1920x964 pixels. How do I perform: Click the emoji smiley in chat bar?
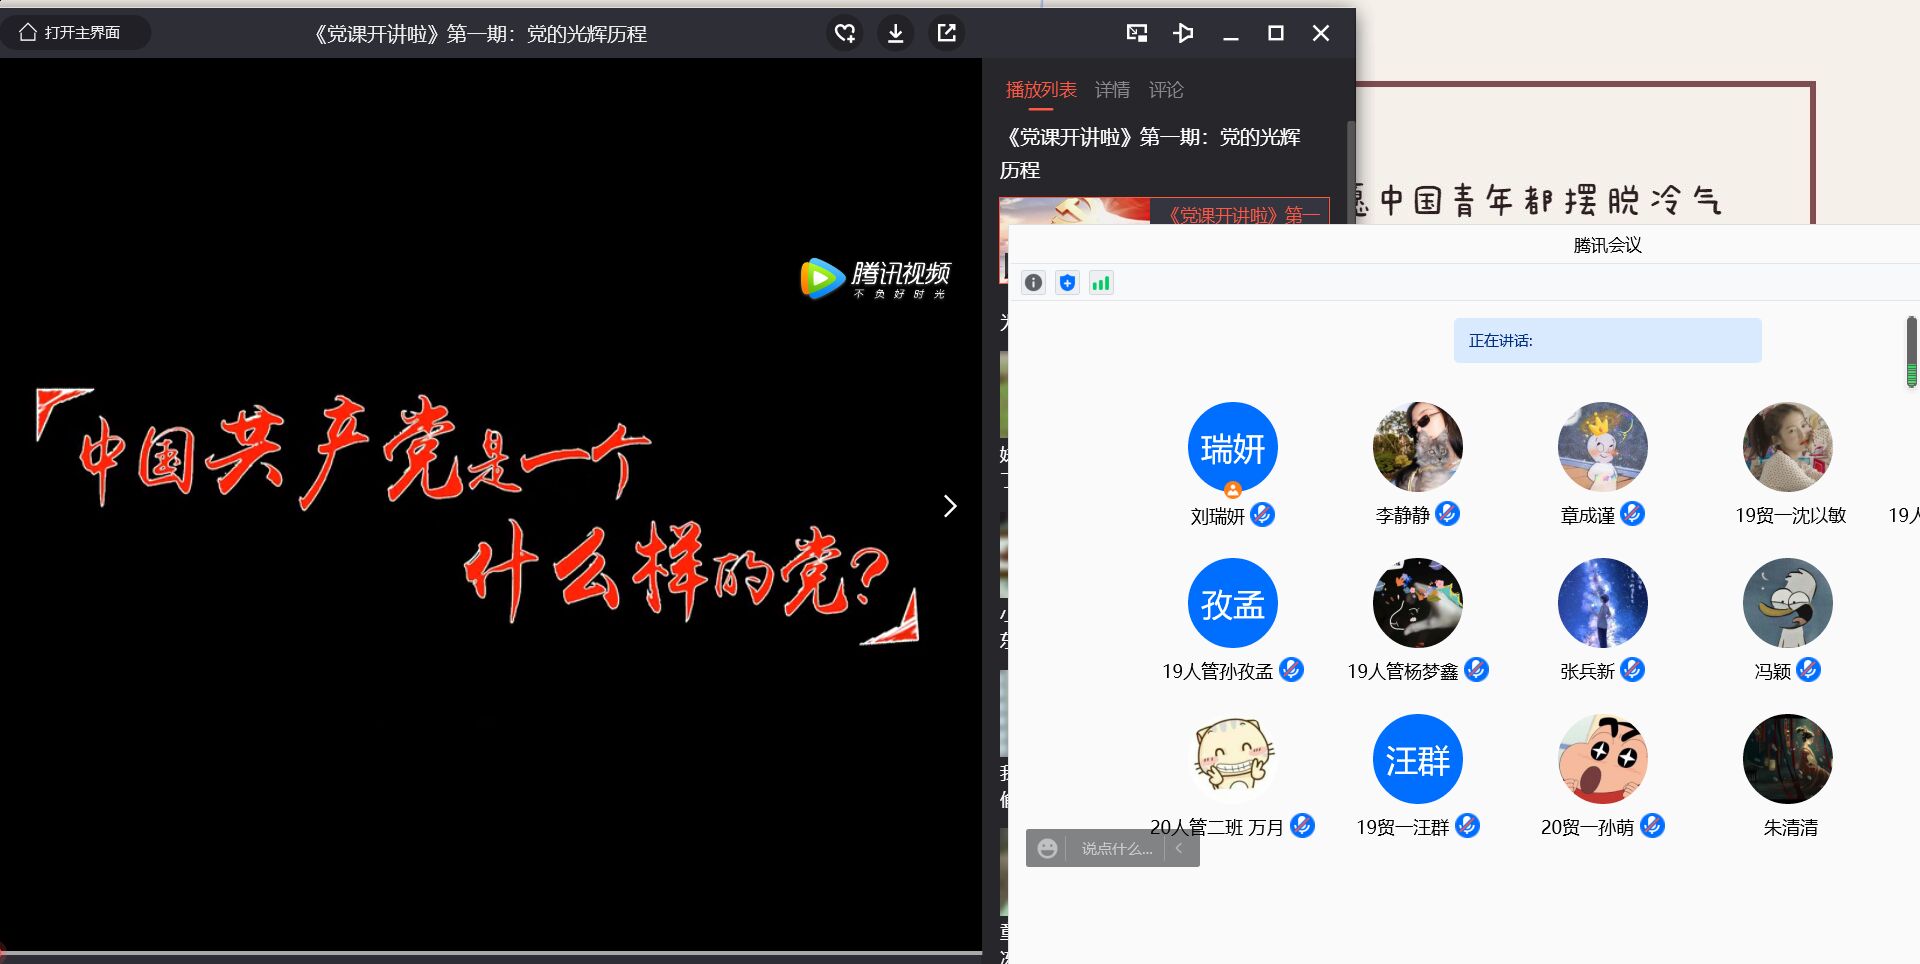1047,848
